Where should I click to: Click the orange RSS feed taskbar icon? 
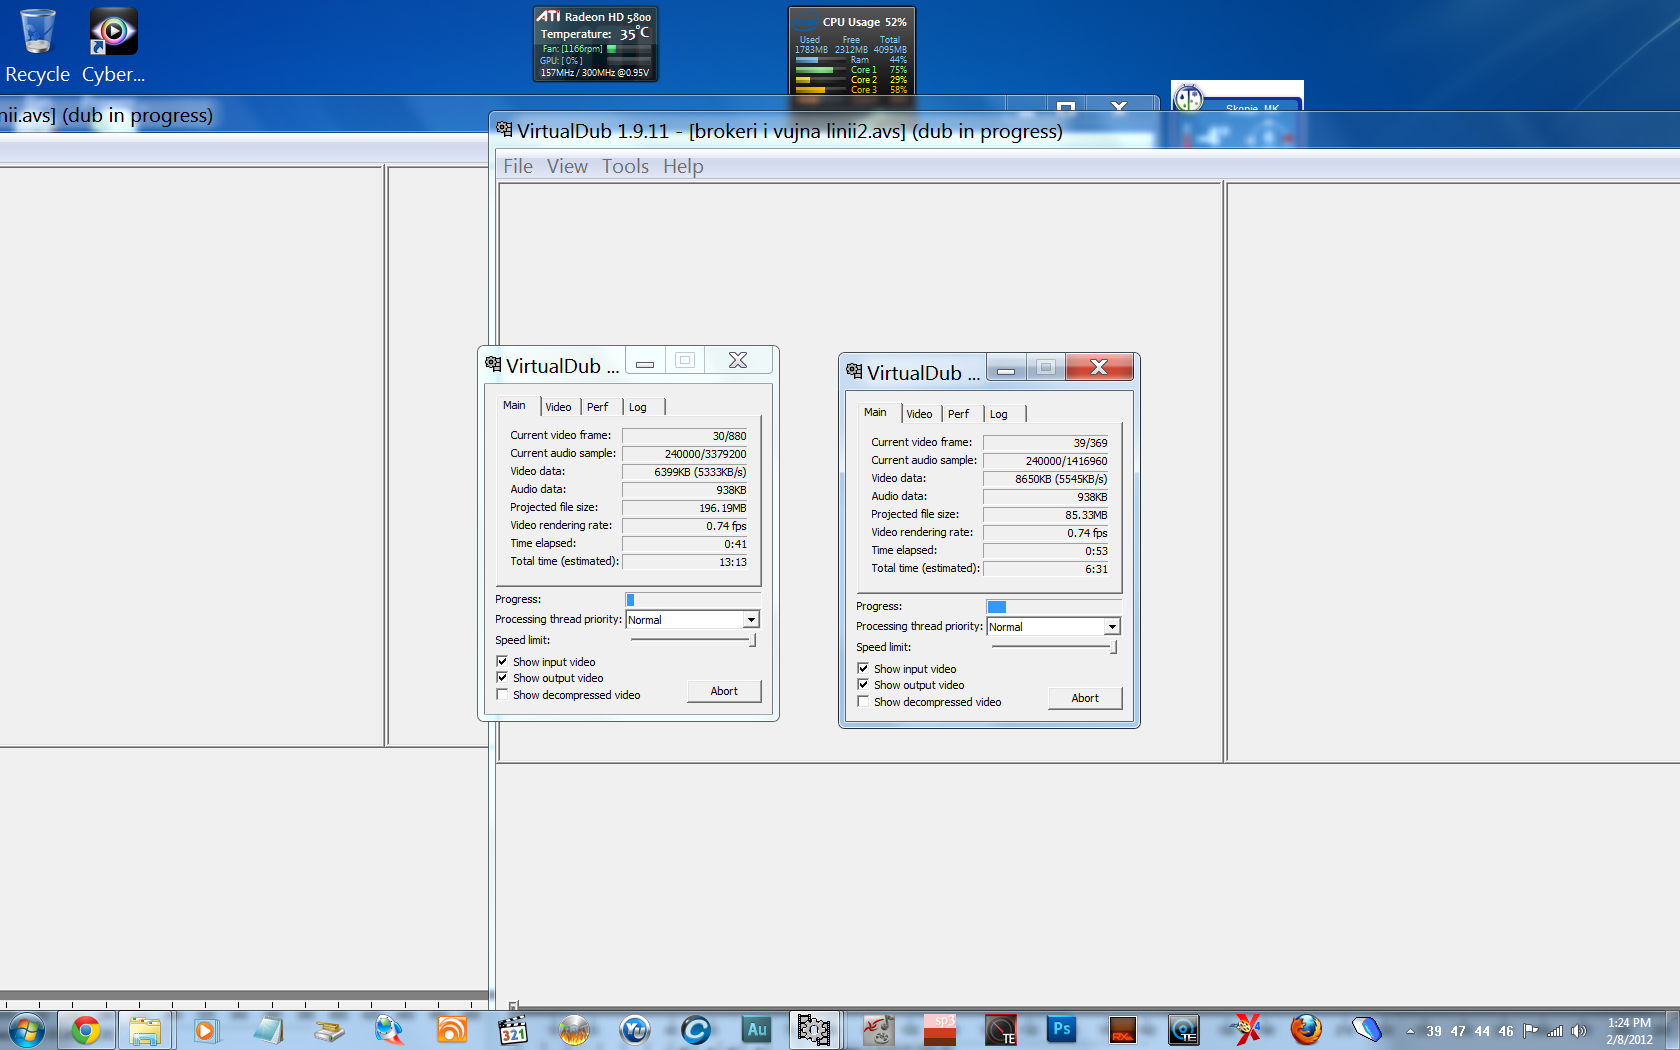[452, 1029]
